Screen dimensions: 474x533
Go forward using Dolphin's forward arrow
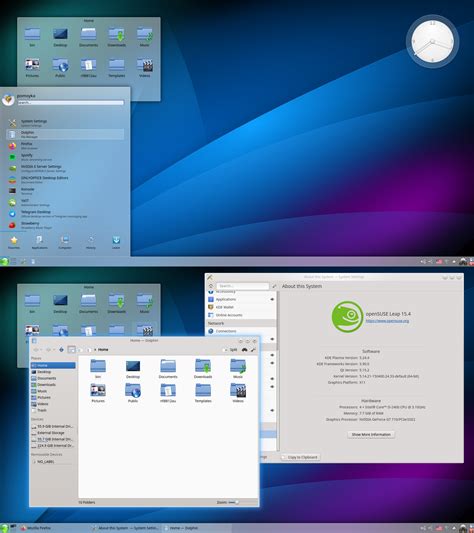click(x=48, y=349)
